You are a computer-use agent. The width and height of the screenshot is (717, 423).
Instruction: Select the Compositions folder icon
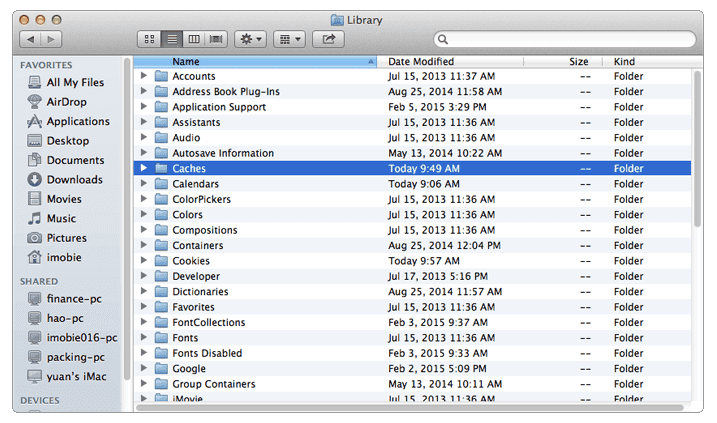161,230
